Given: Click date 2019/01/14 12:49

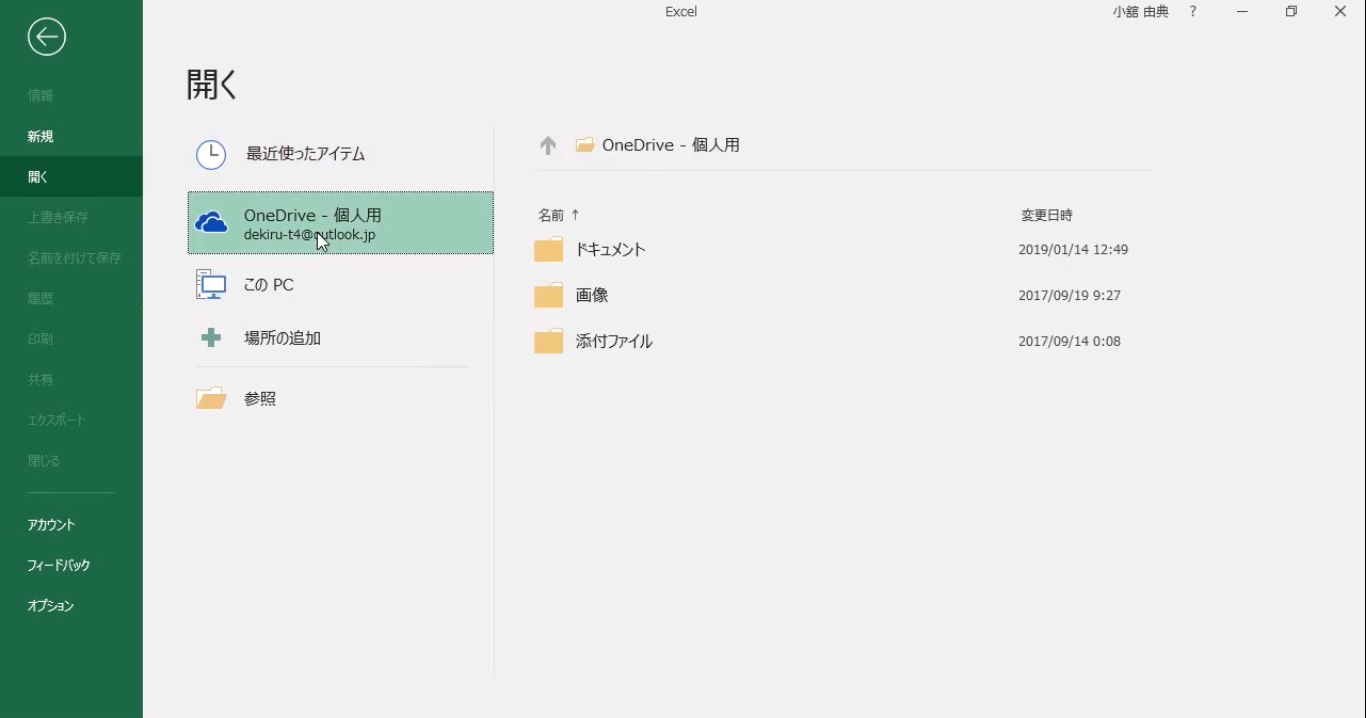Looking at the screenshot, I should pos(1073,250).
